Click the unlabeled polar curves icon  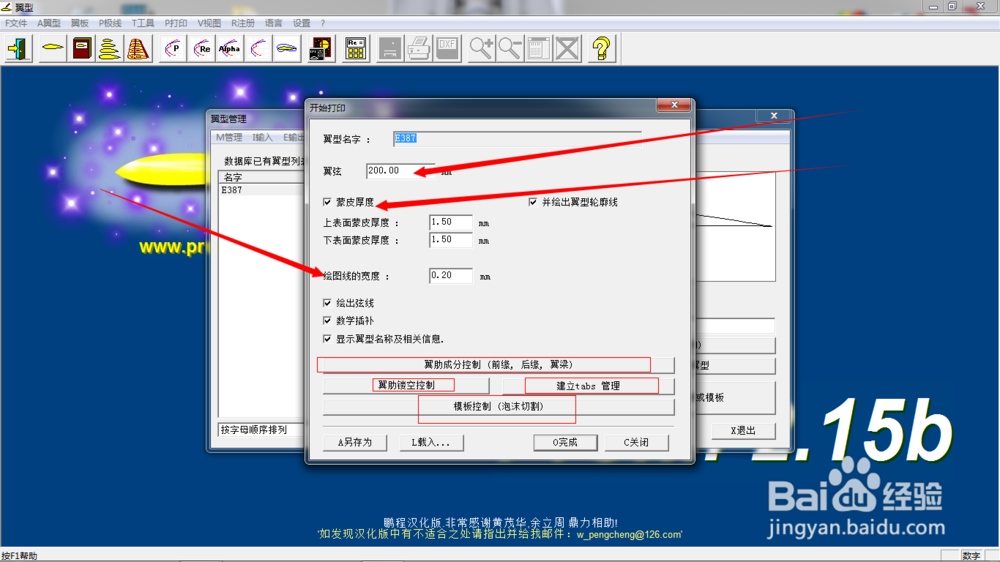[x=258, y=48]
